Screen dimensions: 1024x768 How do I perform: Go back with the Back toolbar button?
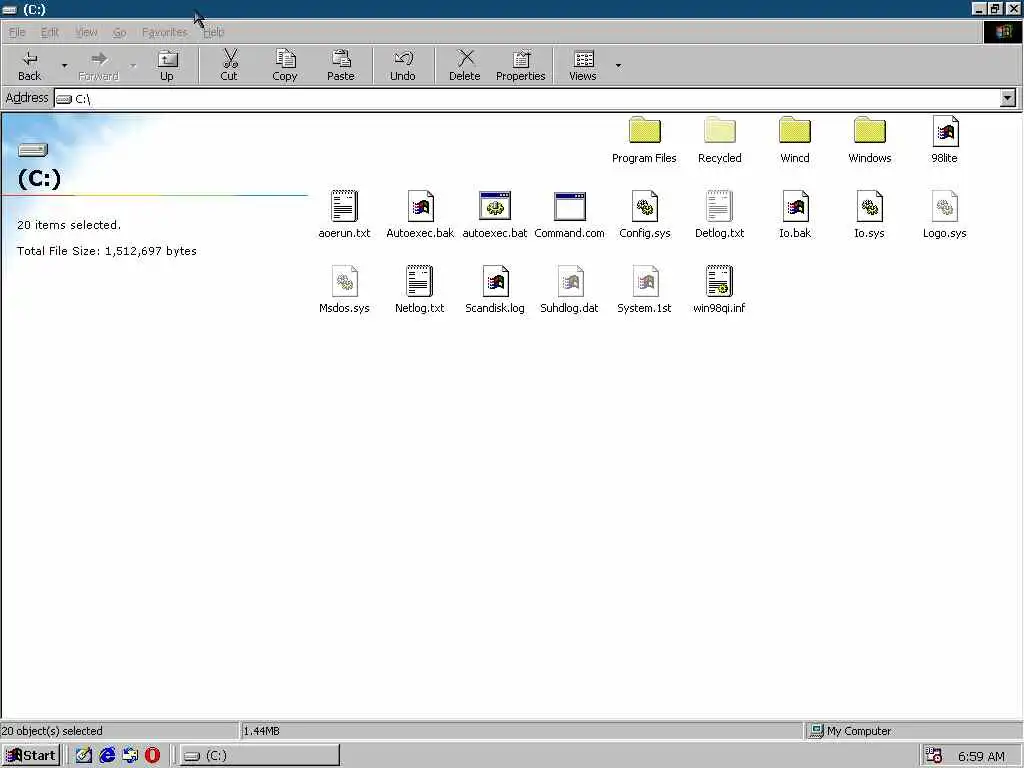pyautogui.click(x=29, y=65)
